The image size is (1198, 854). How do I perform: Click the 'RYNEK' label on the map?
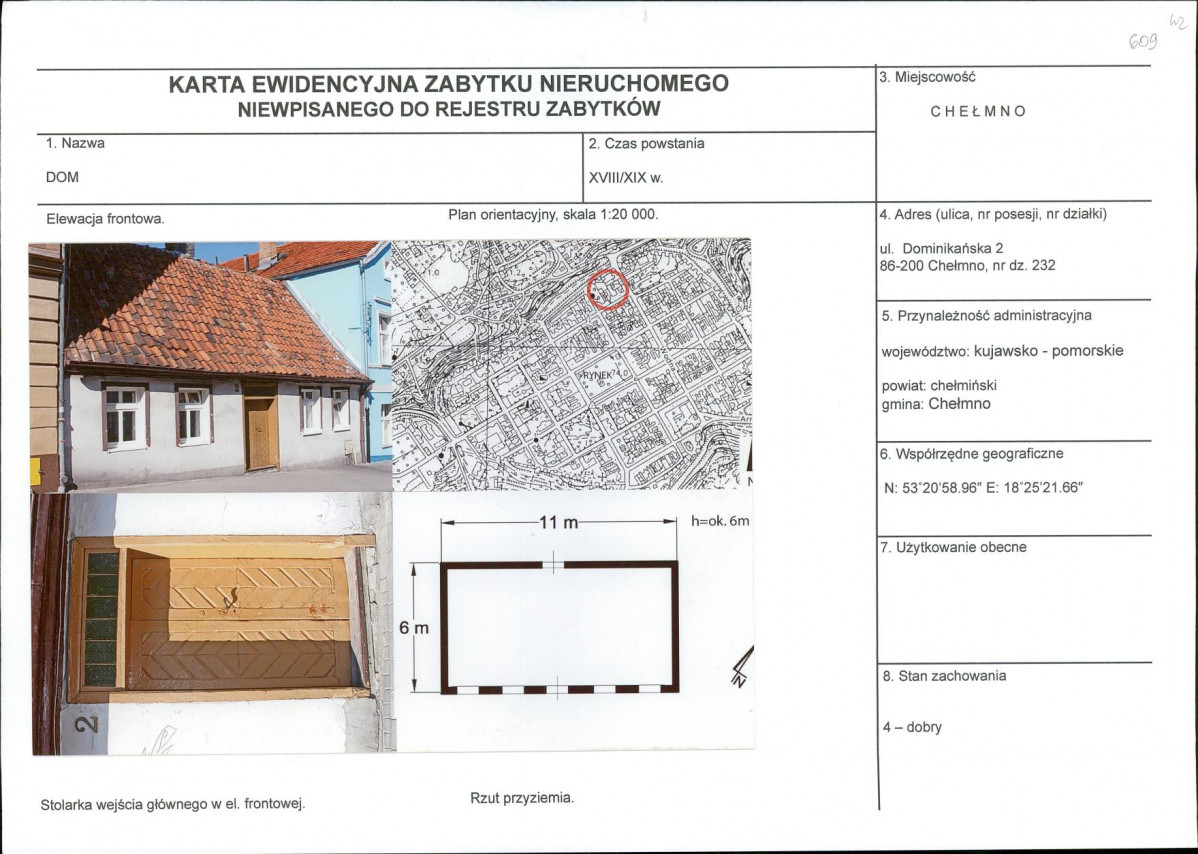pyautogui.click(x=600, y=377)
